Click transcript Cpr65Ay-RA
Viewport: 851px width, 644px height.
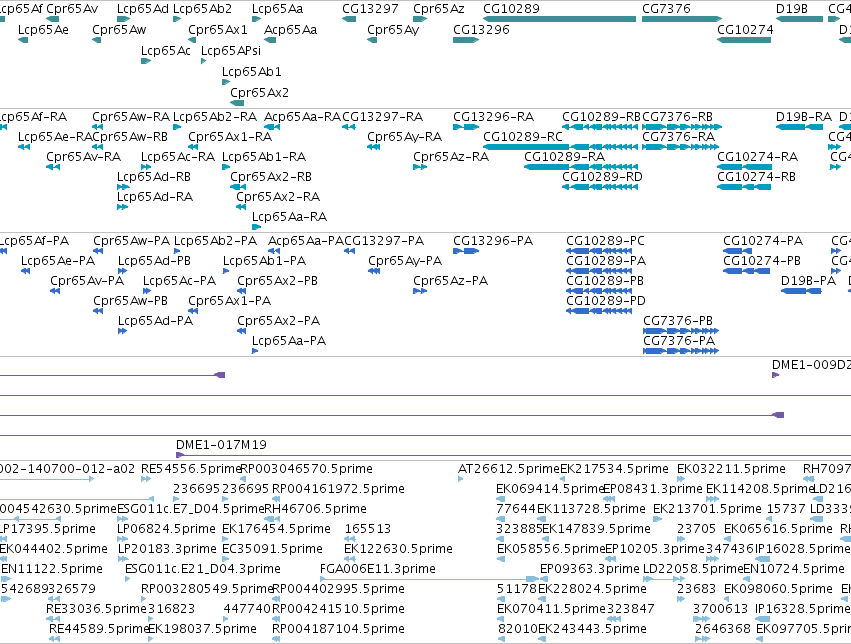click(373, 146)
